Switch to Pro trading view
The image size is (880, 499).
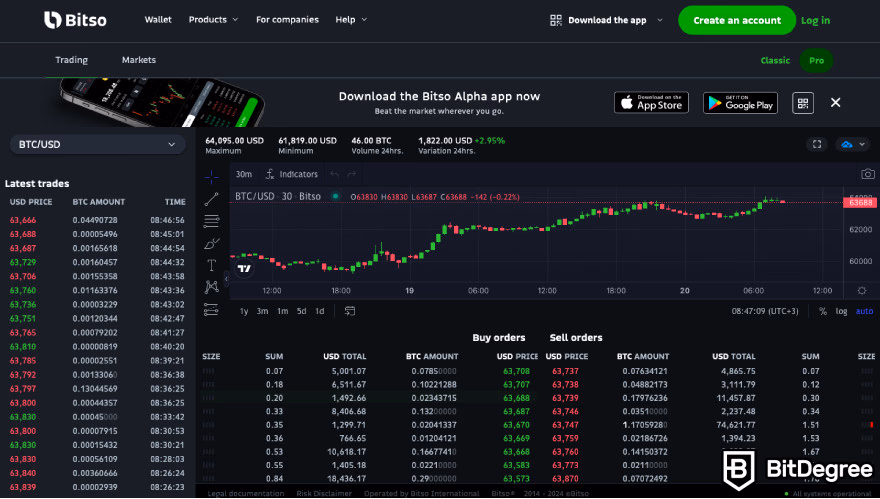(x=817, y=60)
